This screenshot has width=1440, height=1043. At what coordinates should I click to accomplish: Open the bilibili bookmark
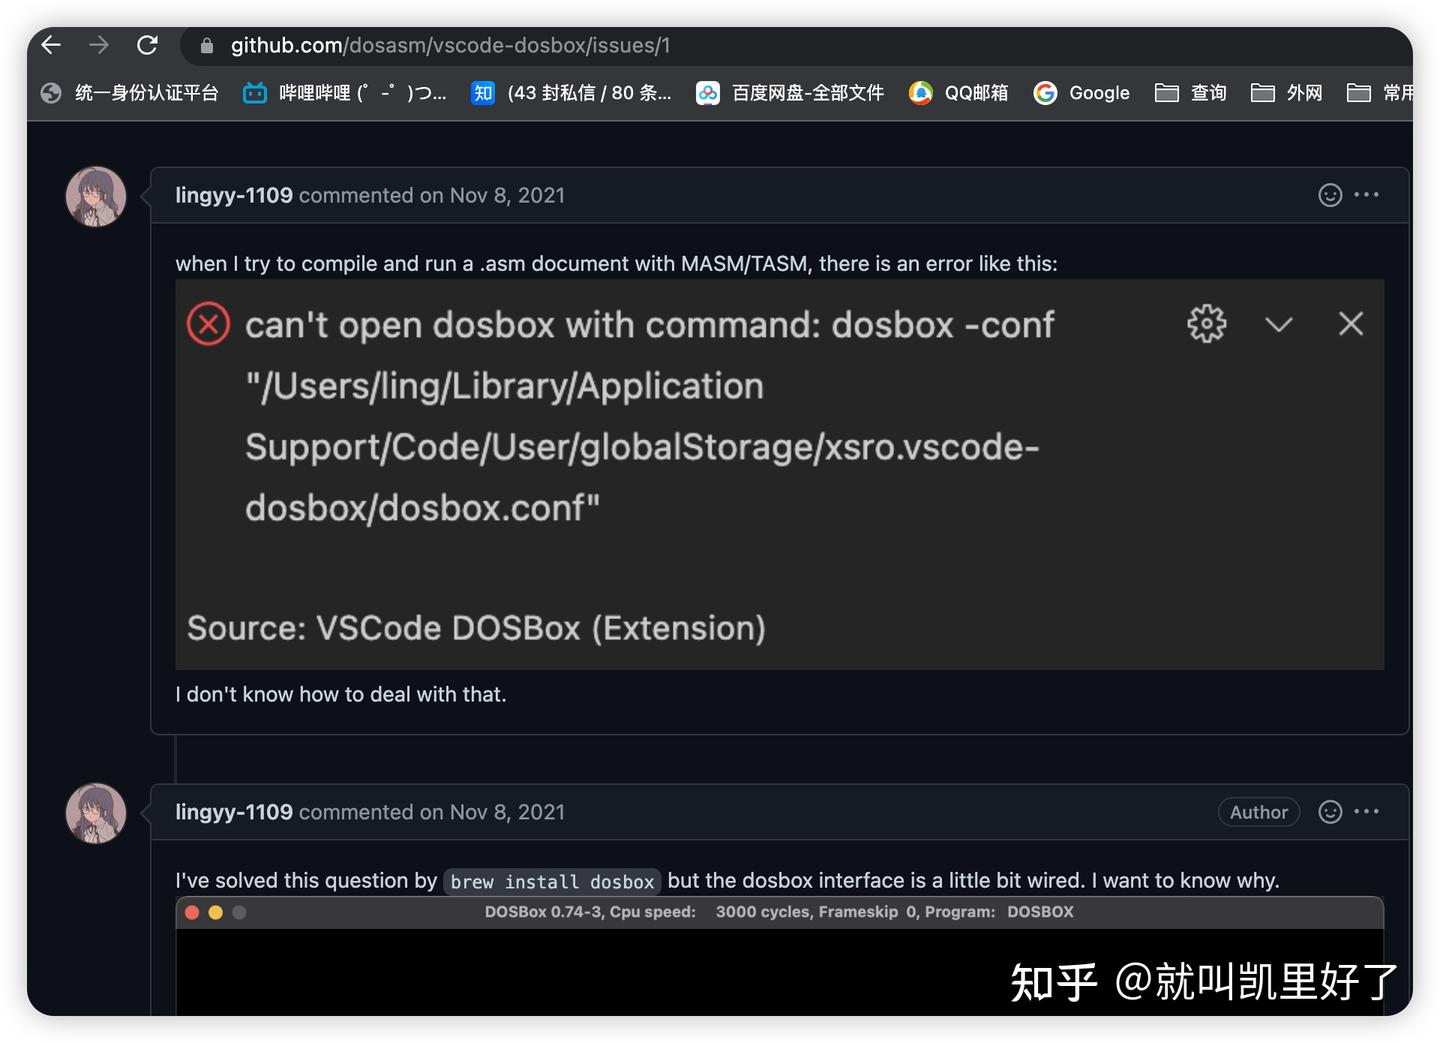[x=345, y=92]
